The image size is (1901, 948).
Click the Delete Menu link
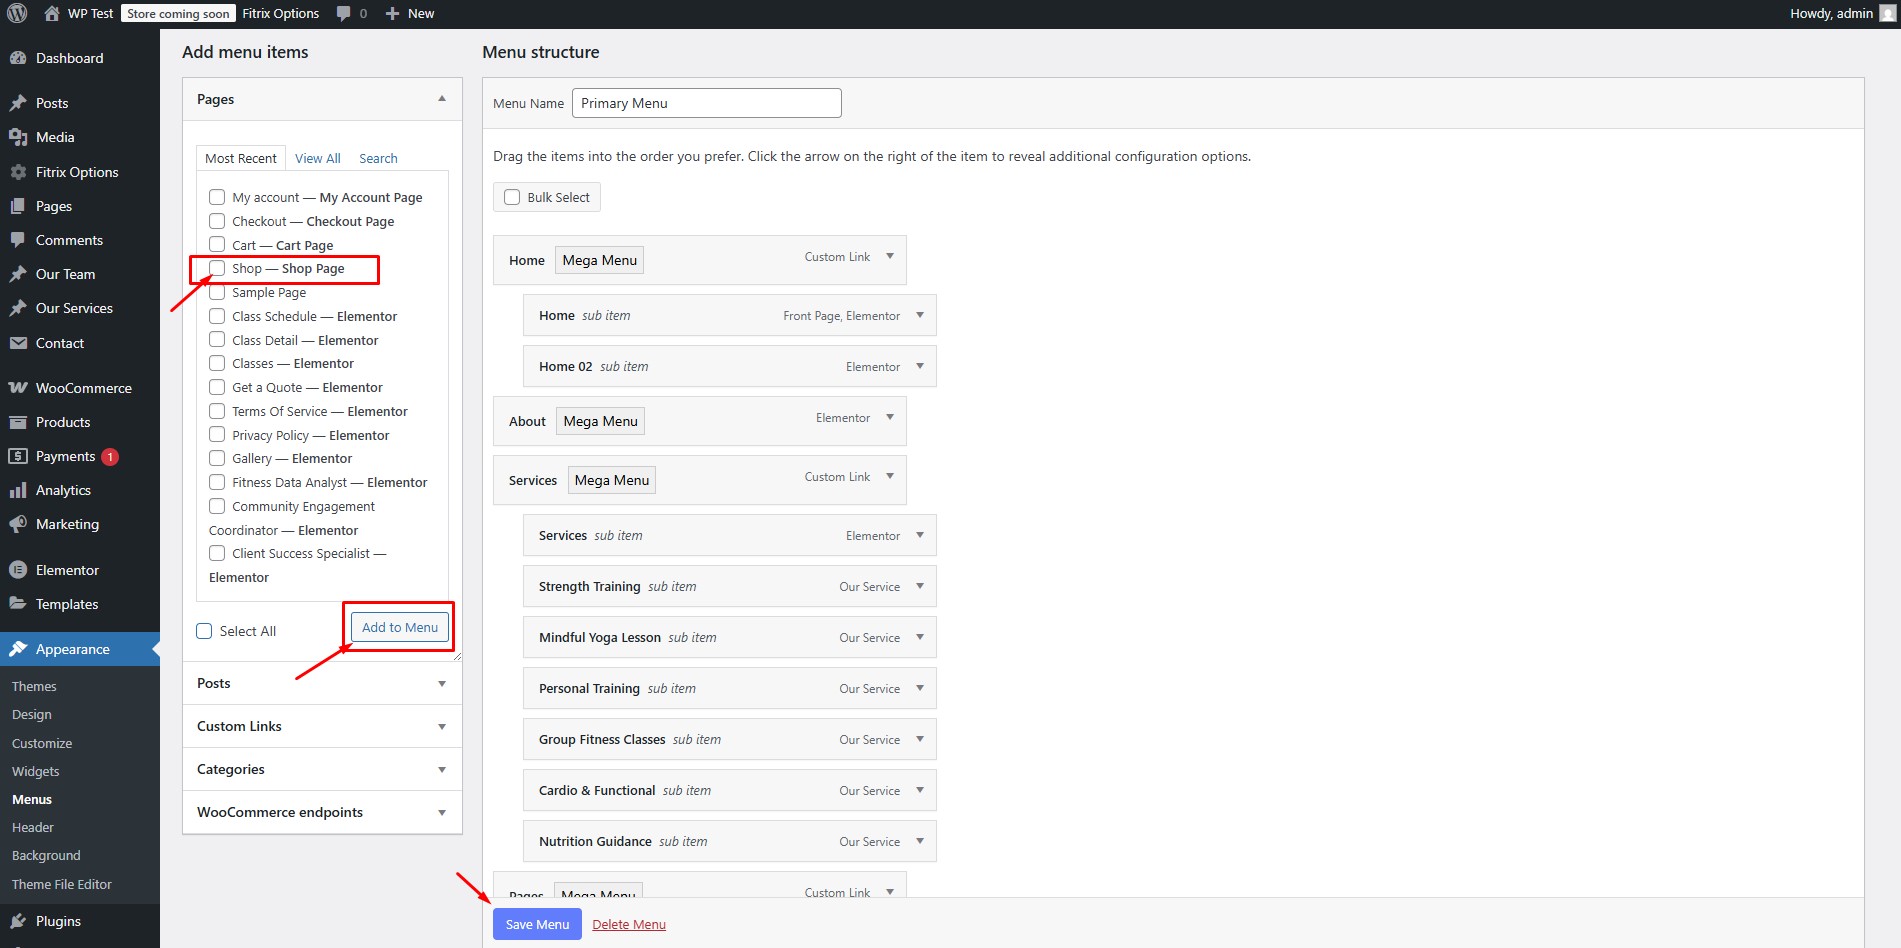629,924
